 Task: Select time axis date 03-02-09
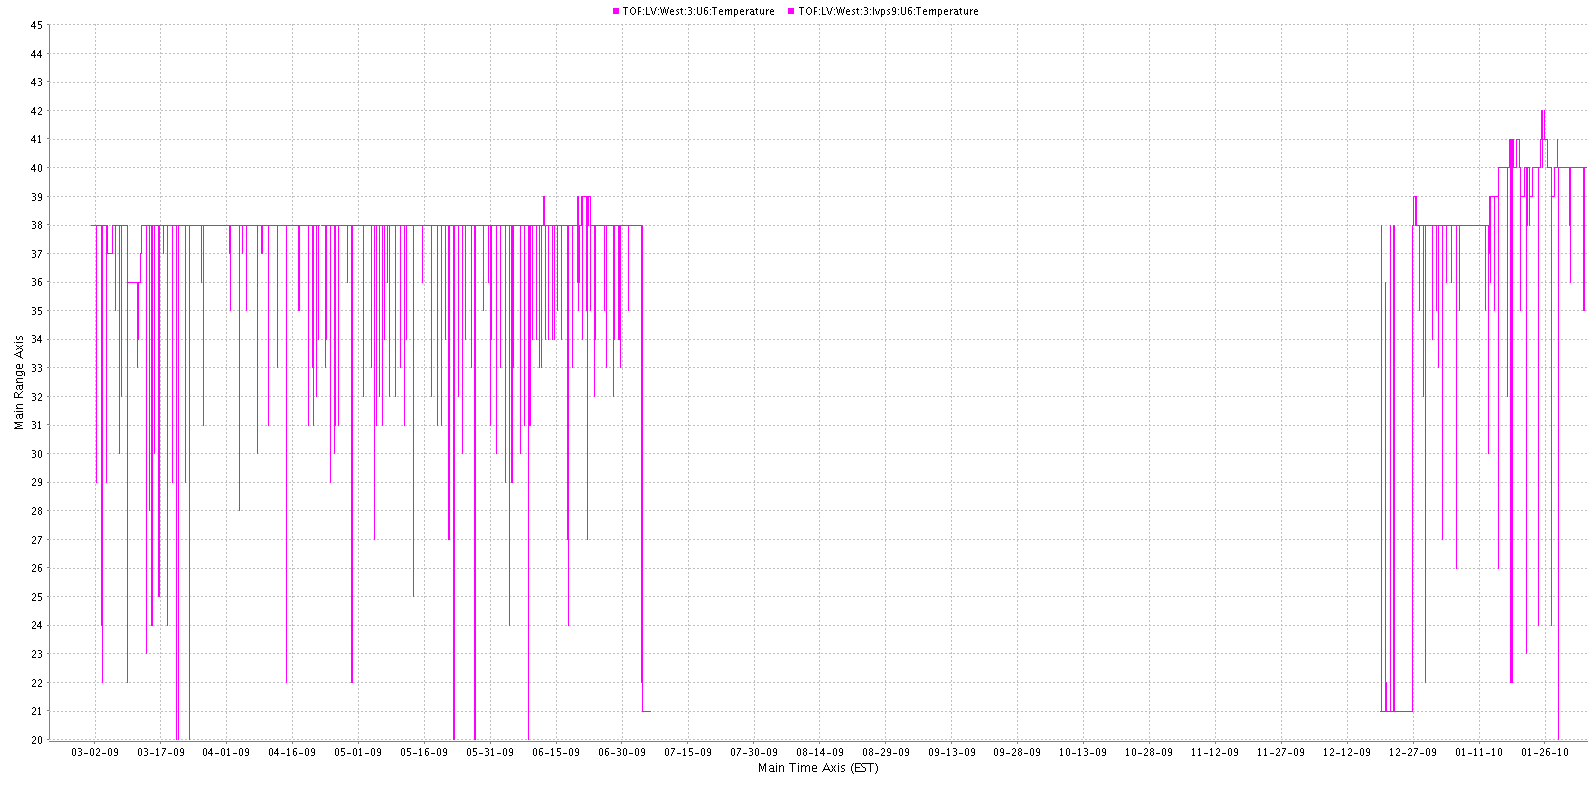click(95, 753)
